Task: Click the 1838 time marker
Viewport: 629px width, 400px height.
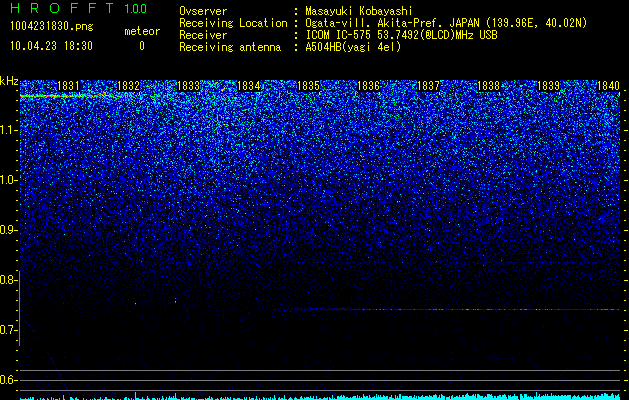Action: pos(489,86)
